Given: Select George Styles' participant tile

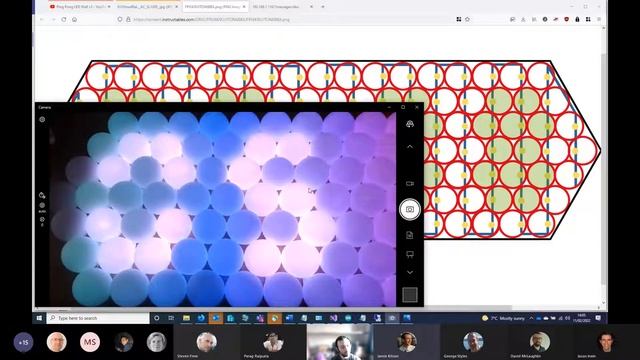Looking at the screenshot, I should (x=473, y=342).
